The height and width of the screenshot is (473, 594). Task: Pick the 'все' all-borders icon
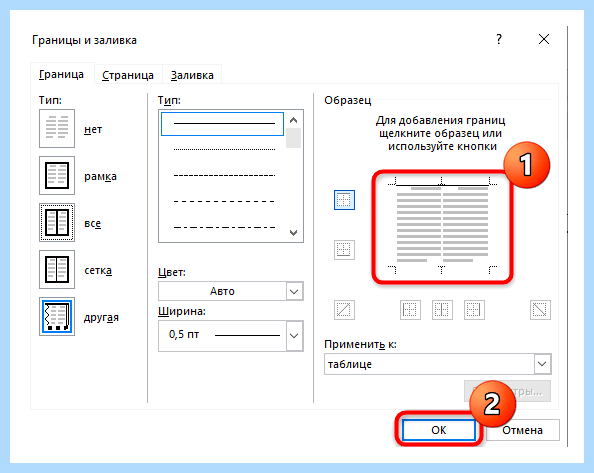click(57, 222)
